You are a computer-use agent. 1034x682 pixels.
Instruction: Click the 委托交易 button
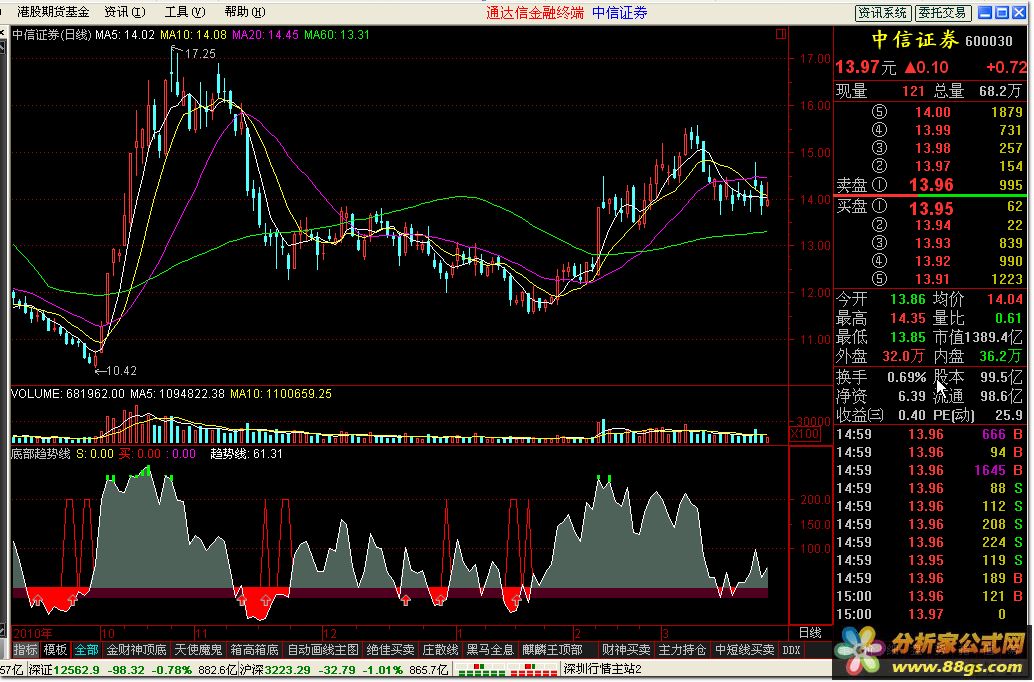[942, 13]
